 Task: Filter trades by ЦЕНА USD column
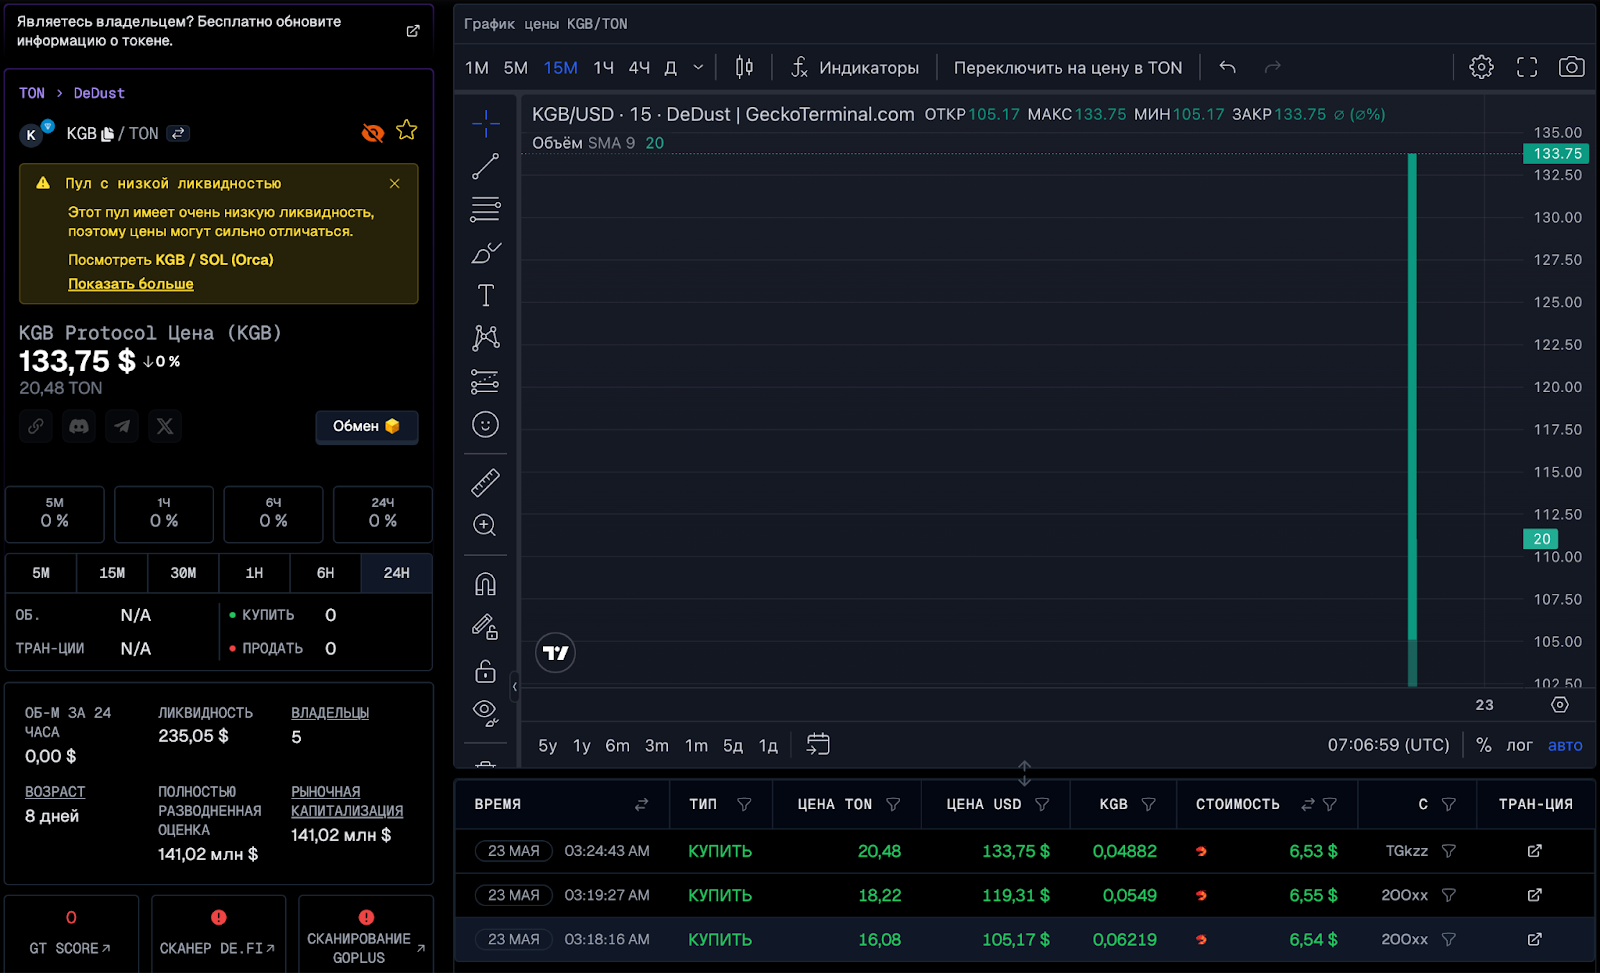1042,804
